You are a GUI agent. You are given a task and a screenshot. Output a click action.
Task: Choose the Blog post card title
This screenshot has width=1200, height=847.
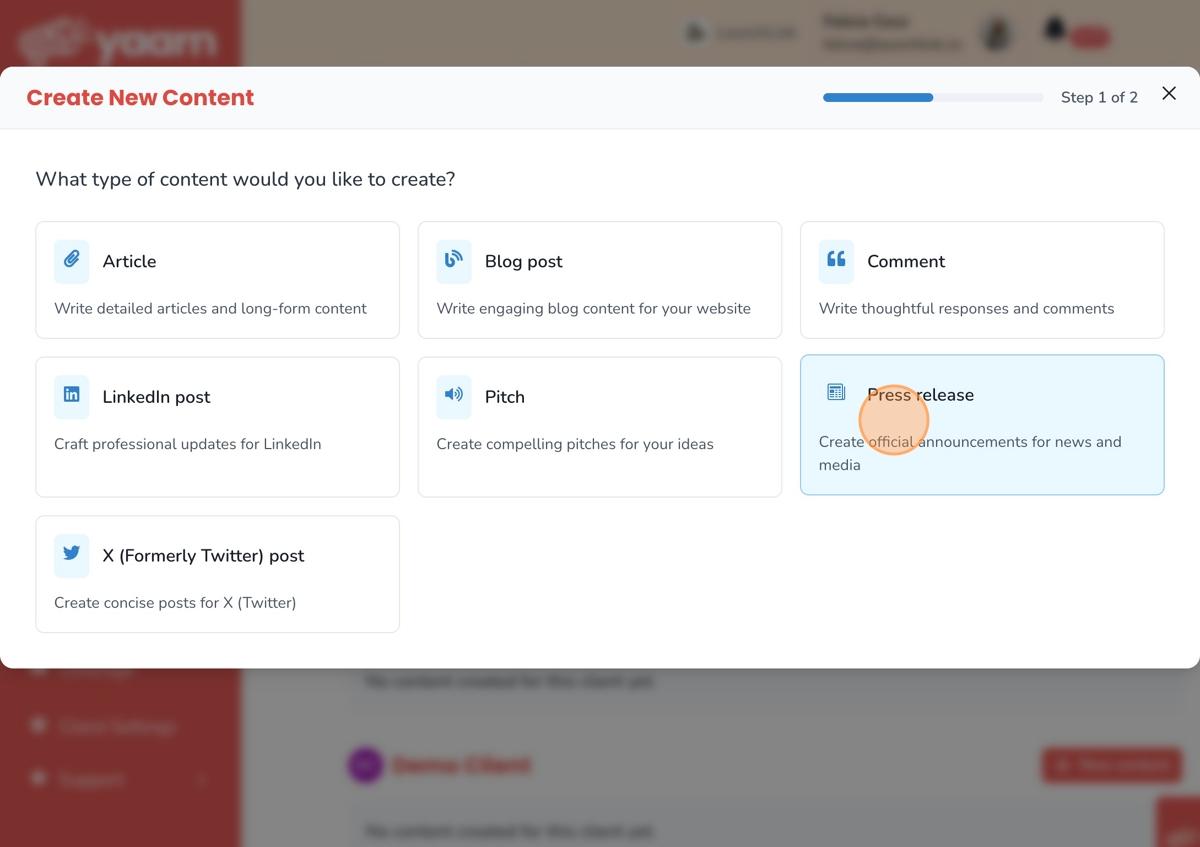pos(523,261)
